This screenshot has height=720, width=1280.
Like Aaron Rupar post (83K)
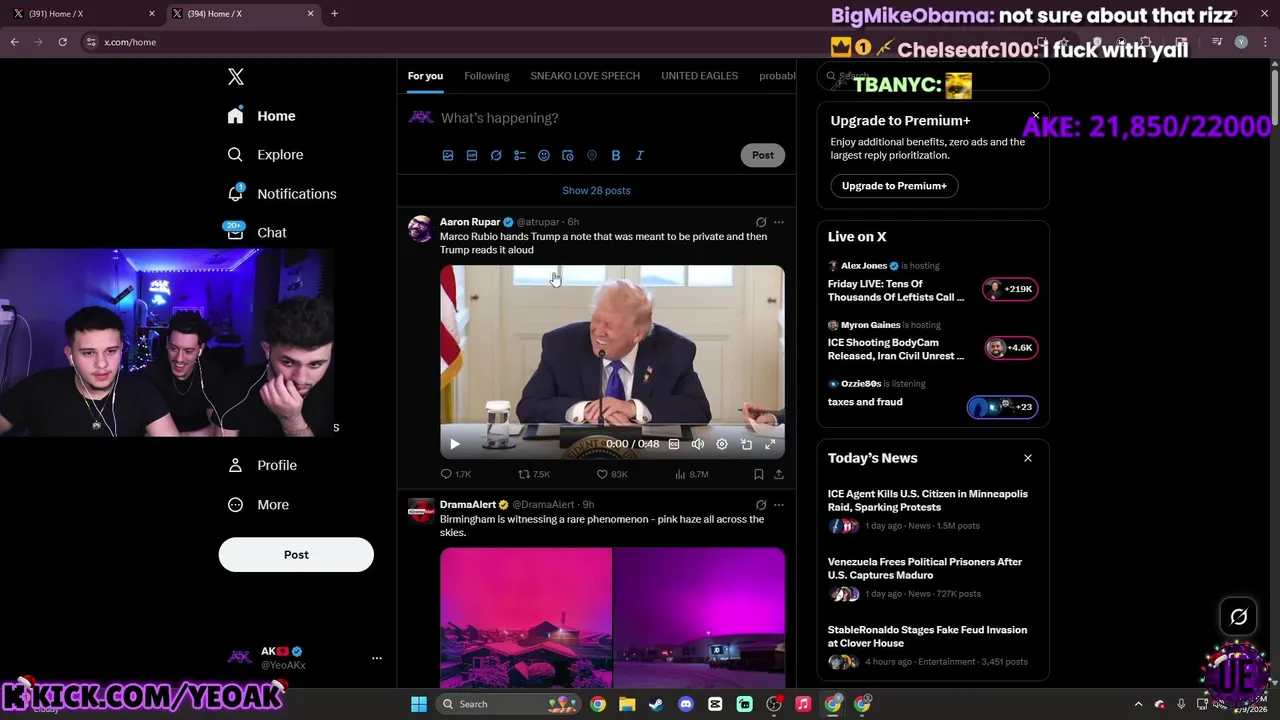pyautogui.click(x=612, y=474)
